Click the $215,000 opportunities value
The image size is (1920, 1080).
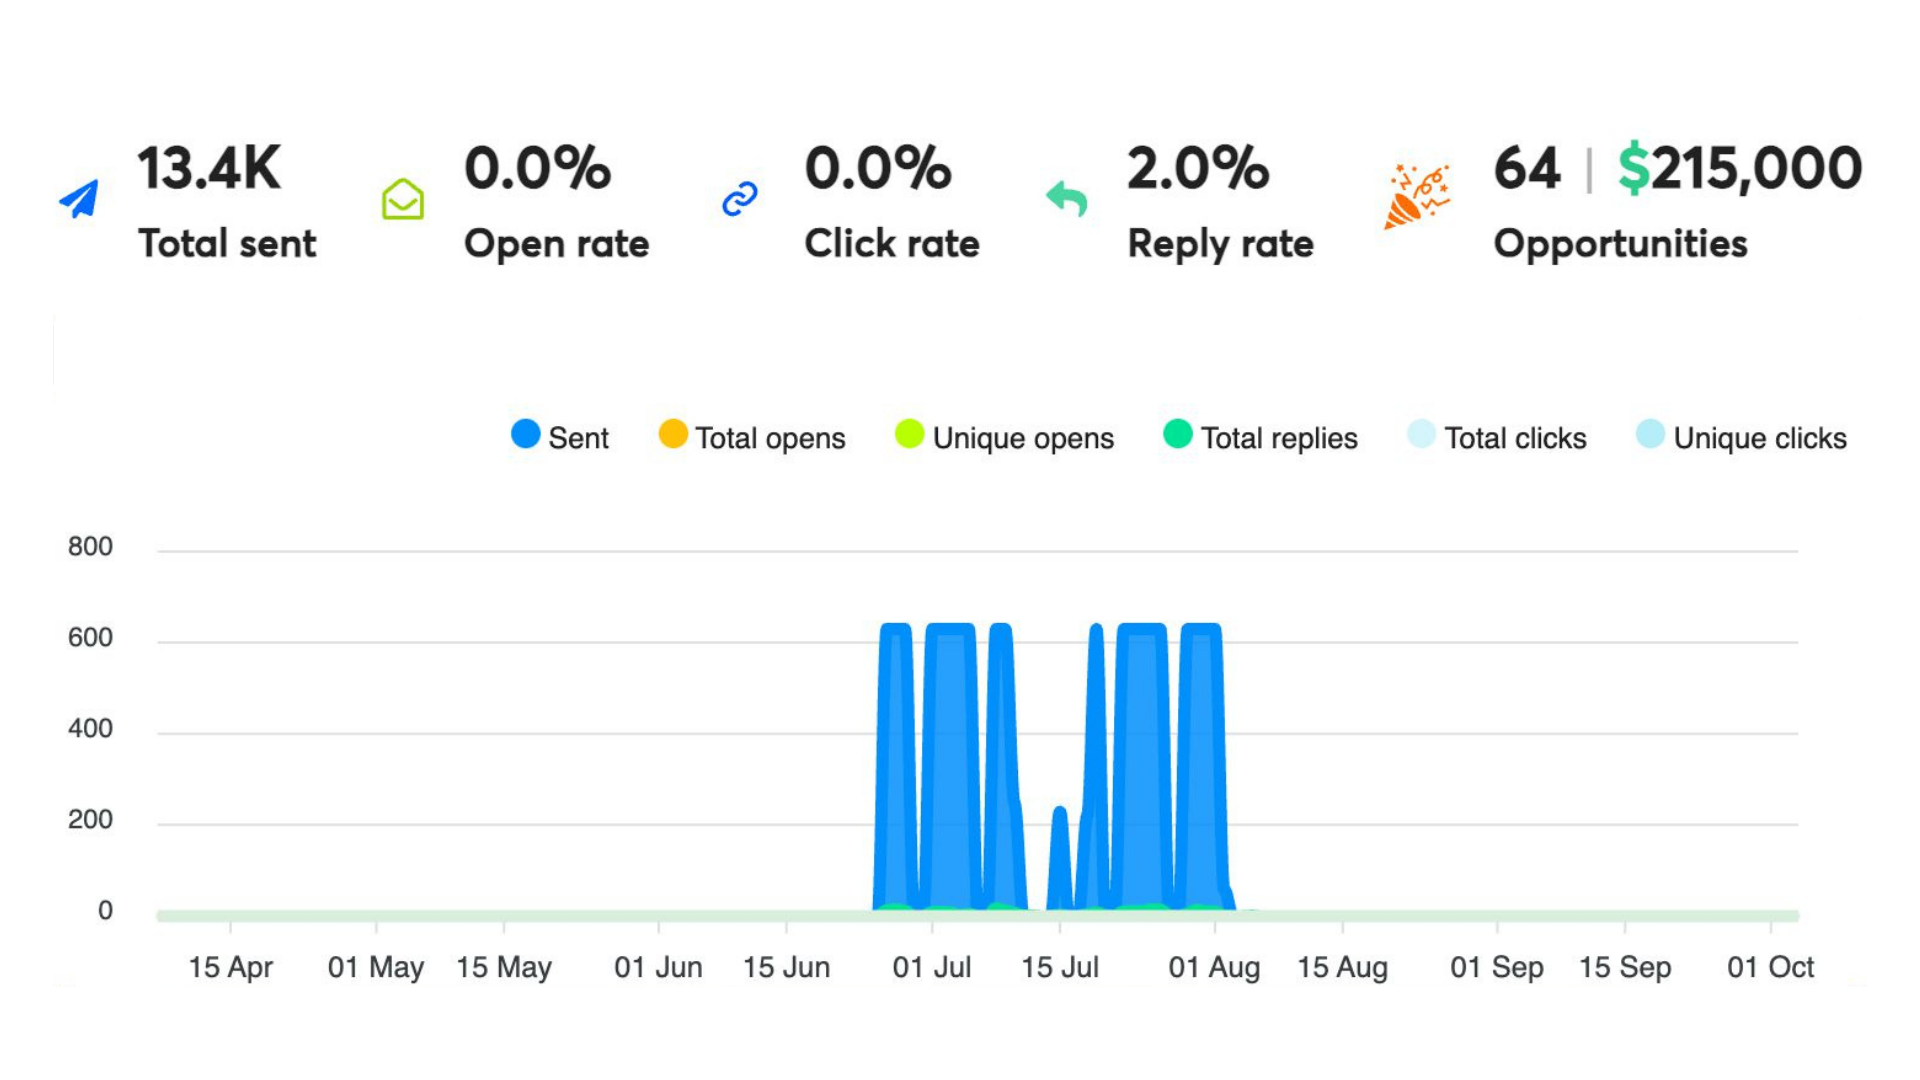(x=1740, y=168)
